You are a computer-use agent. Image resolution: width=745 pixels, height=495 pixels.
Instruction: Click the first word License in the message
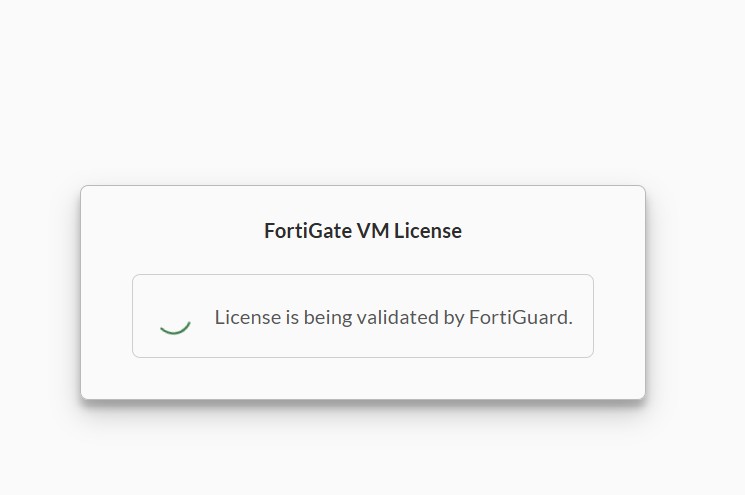point(247,318)
